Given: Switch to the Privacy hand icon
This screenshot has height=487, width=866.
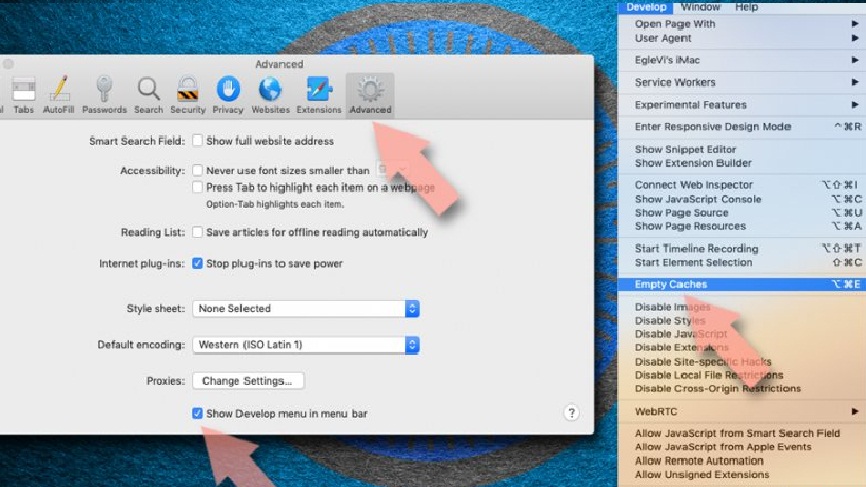Looking at the screenshot, I should [228, 94].
